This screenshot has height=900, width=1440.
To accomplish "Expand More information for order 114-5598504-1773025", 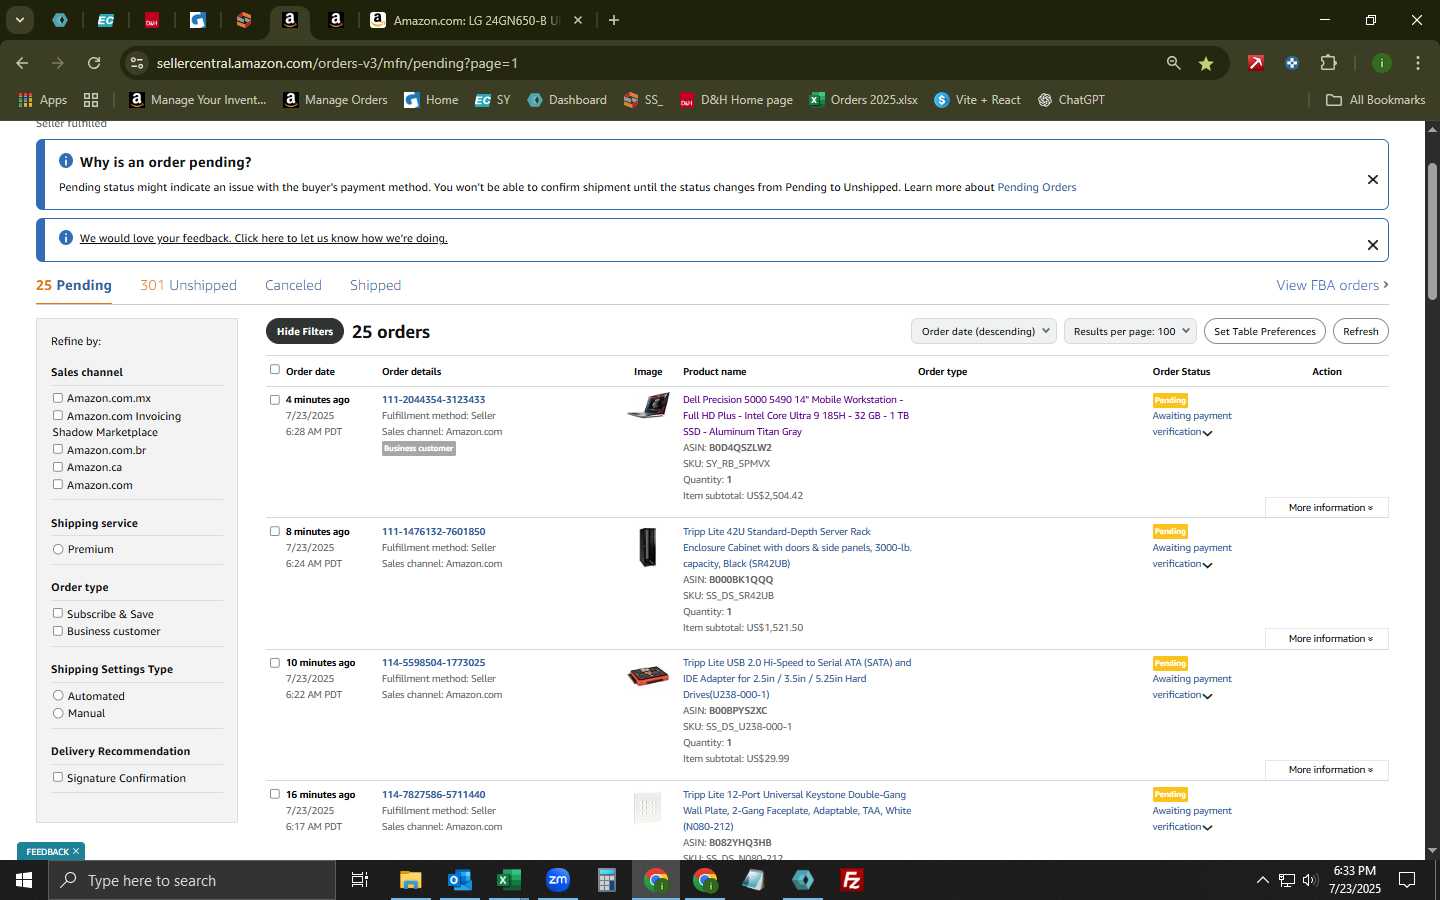I will pos(1327,769).
